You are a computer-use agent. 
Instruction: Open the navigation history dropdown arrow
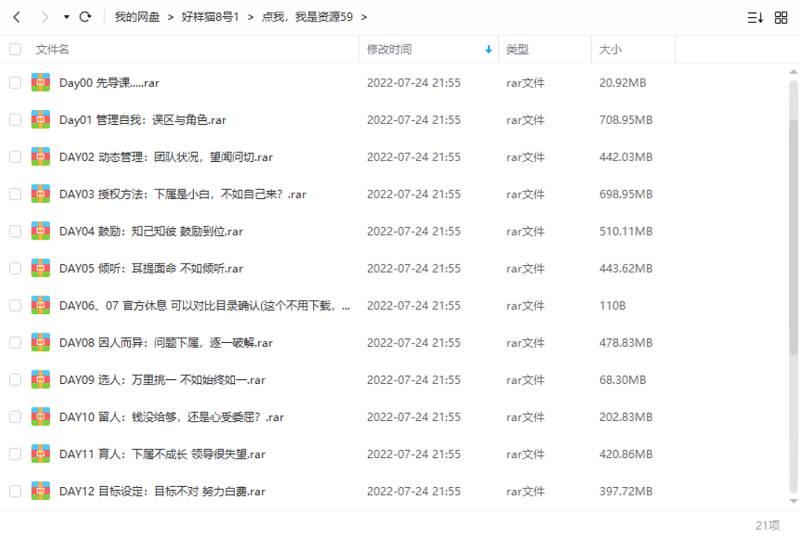click(66, 17)
